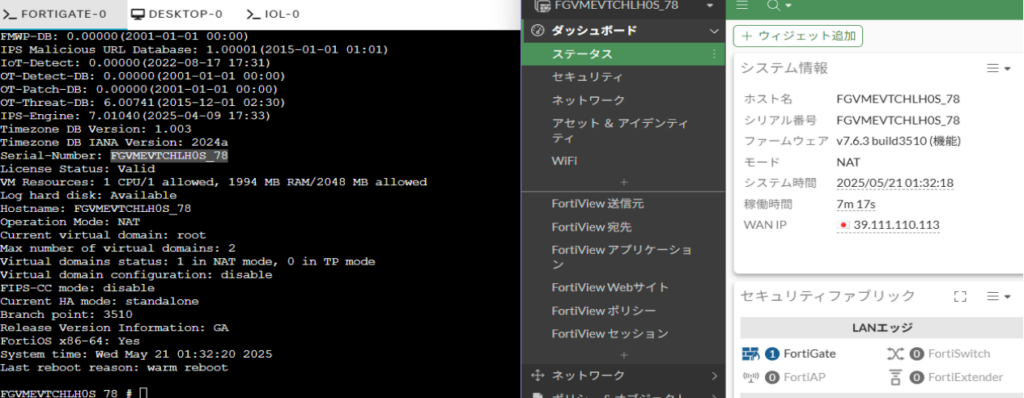The height and width of the screenshot is (398, 1024).
Task: Switch to the FORTIGATE-0 console tab
Action: 63,14
